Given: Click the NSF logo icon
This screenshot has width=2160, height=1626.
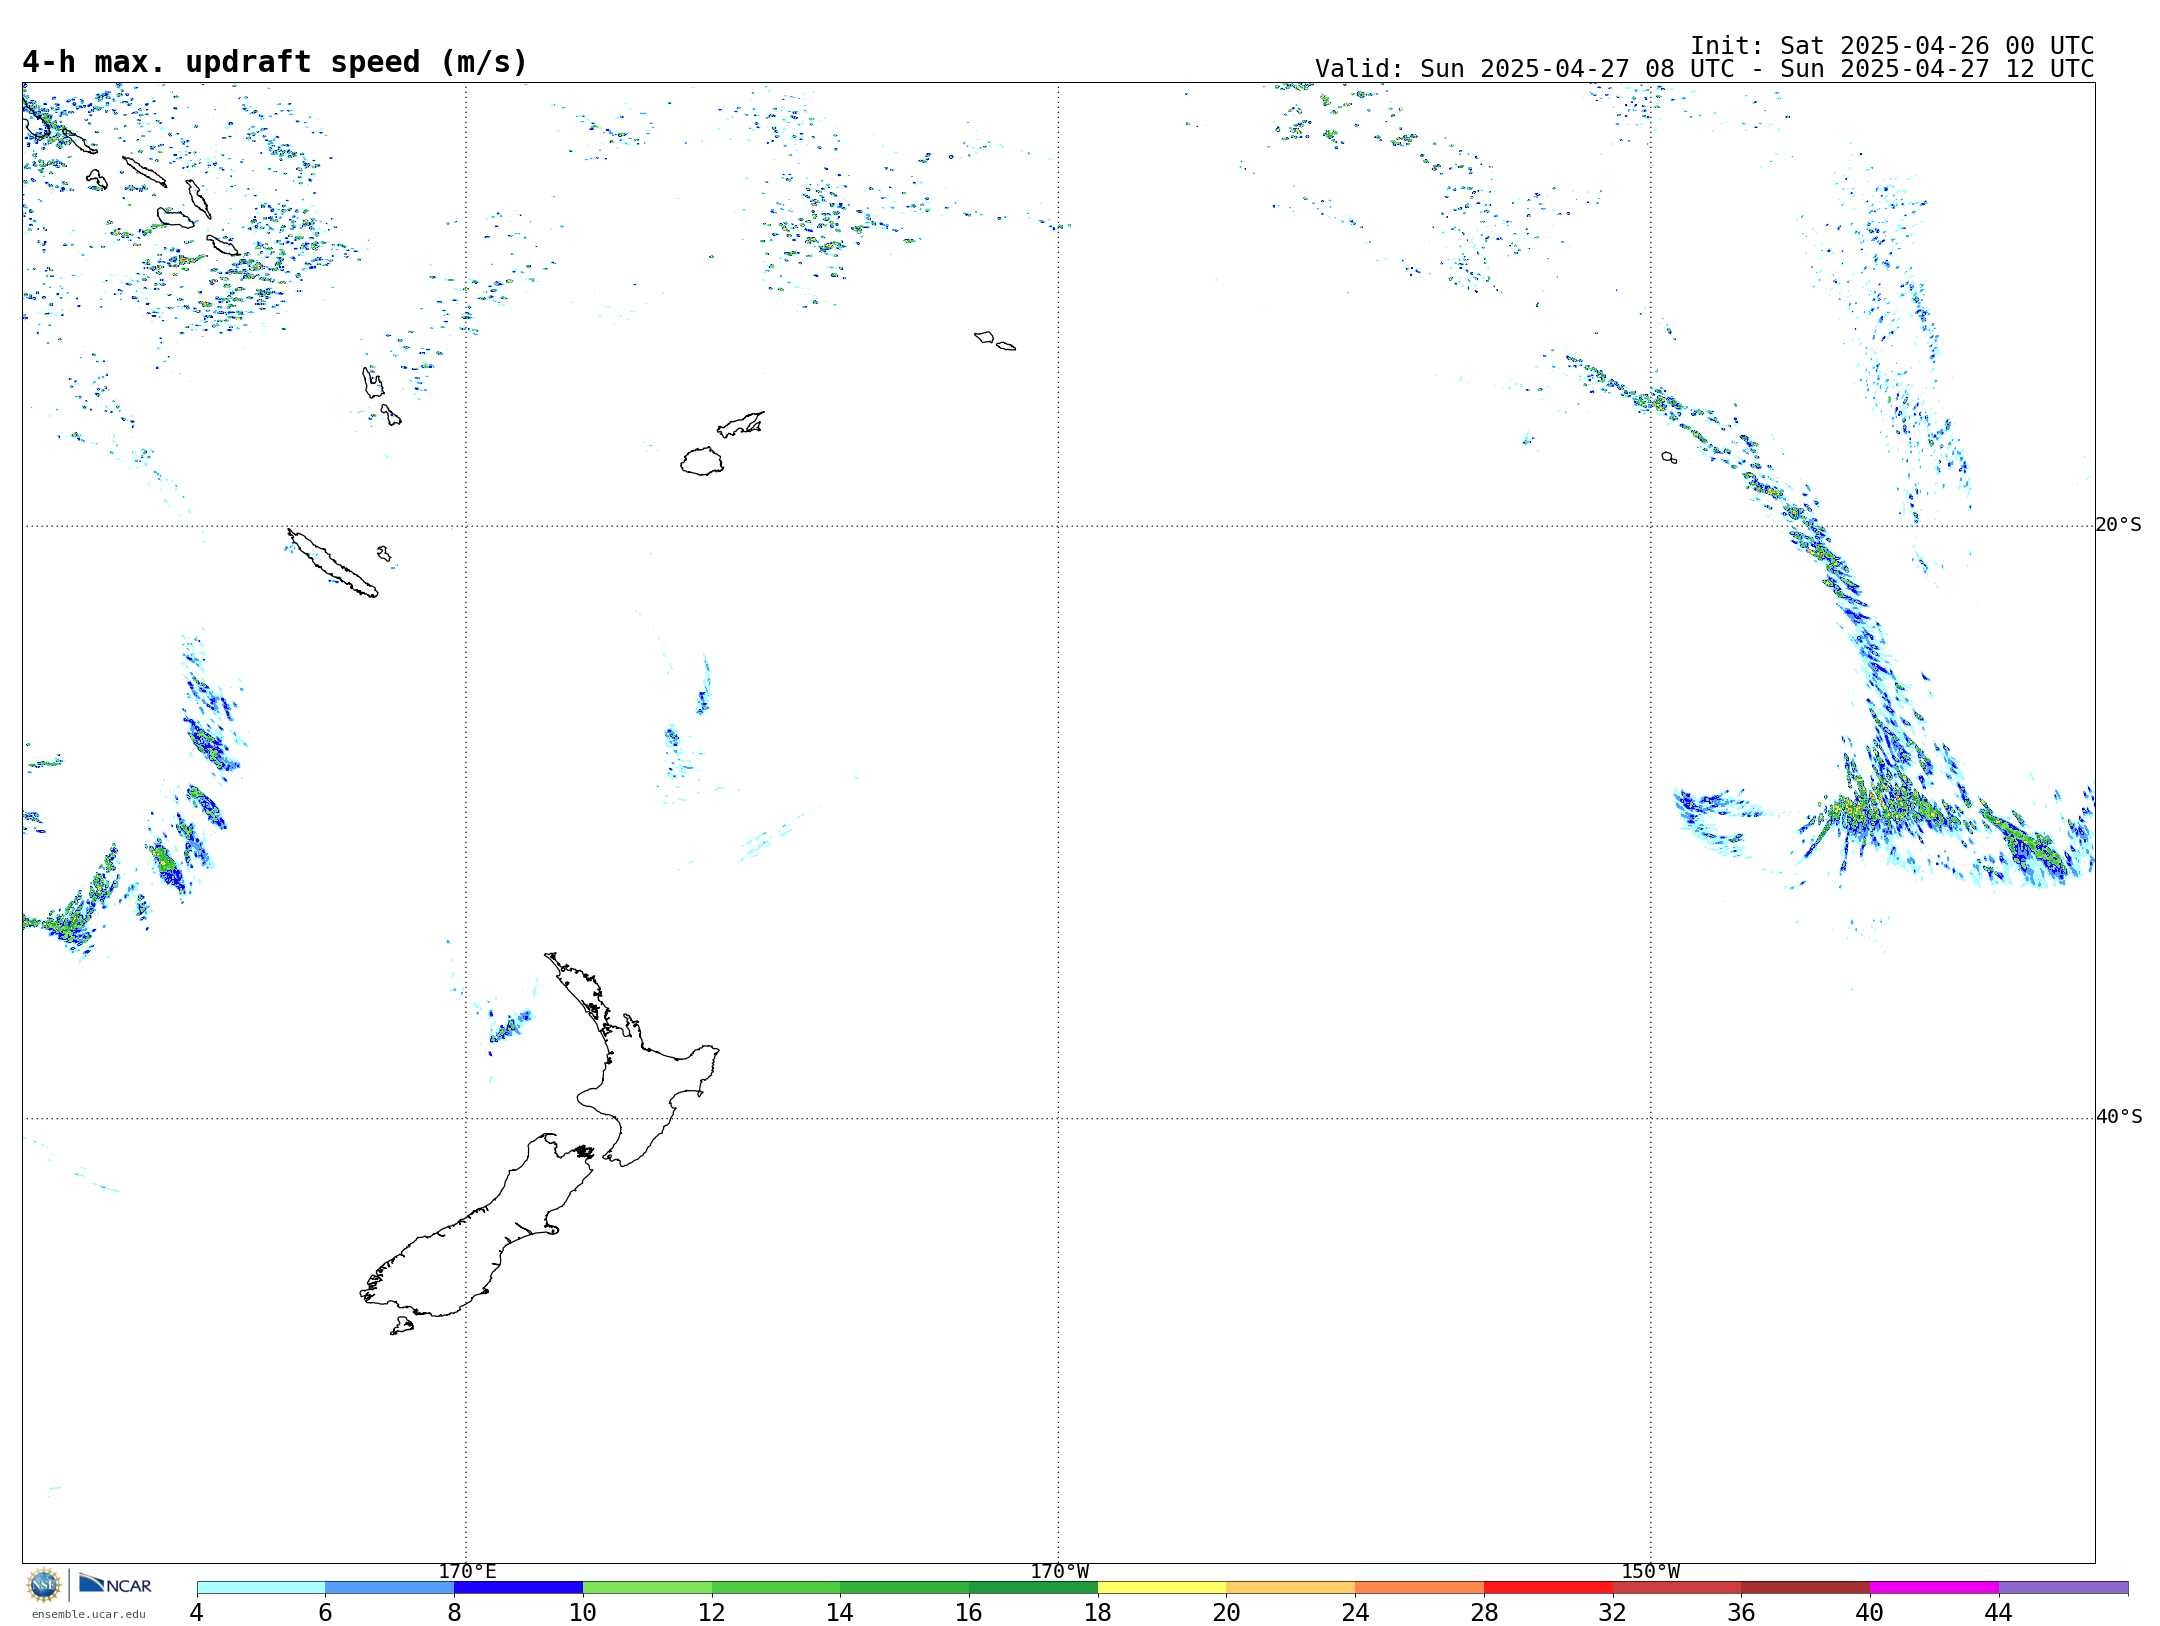Looking at the screenshot, I should (x=44, y=1585).
